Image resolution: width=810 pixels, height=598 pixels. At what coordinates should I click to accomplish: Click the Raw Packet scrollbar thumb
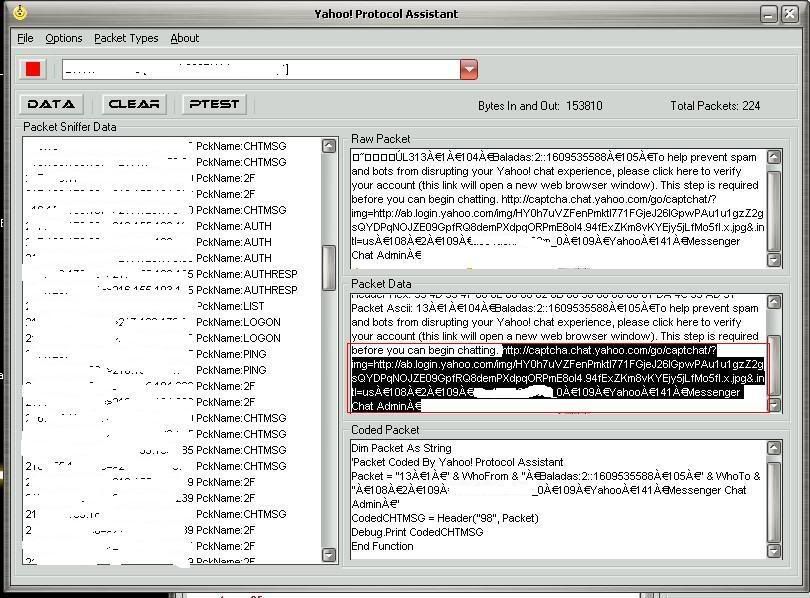click(773, 211)
